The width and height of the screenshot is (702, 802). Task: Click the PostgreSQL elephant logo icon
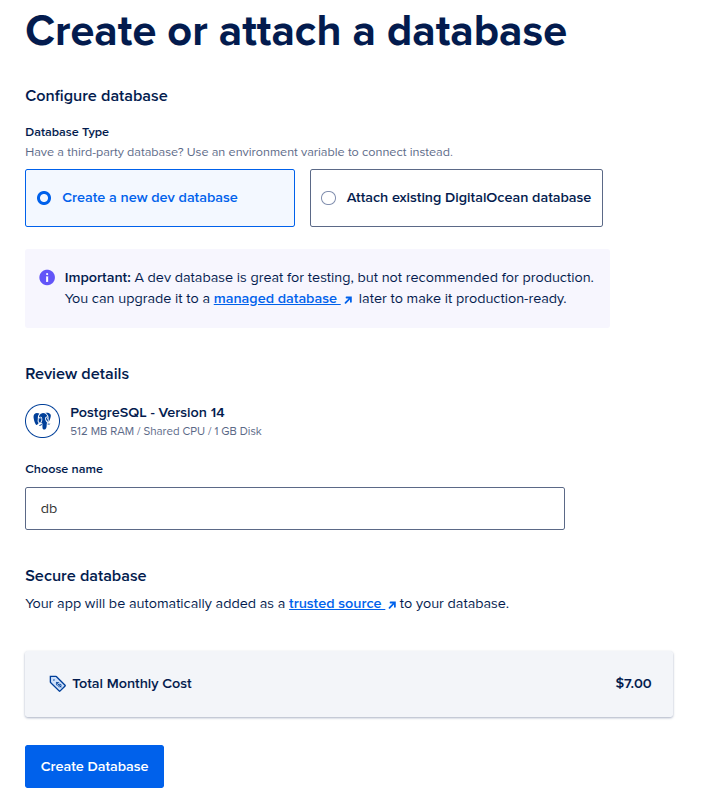[42, 421]
